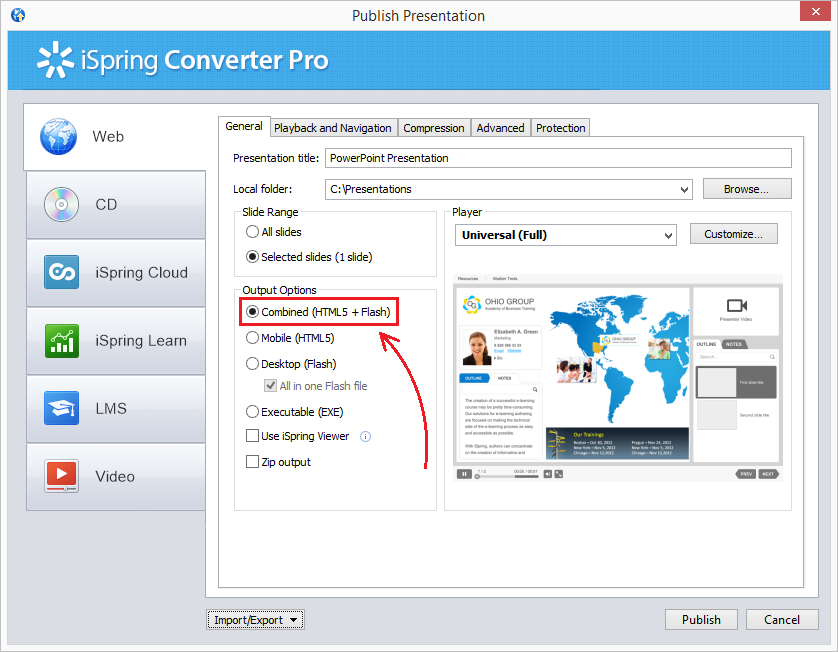
Task: Open the iSpring Cloud icon
Action: point(61,272)
